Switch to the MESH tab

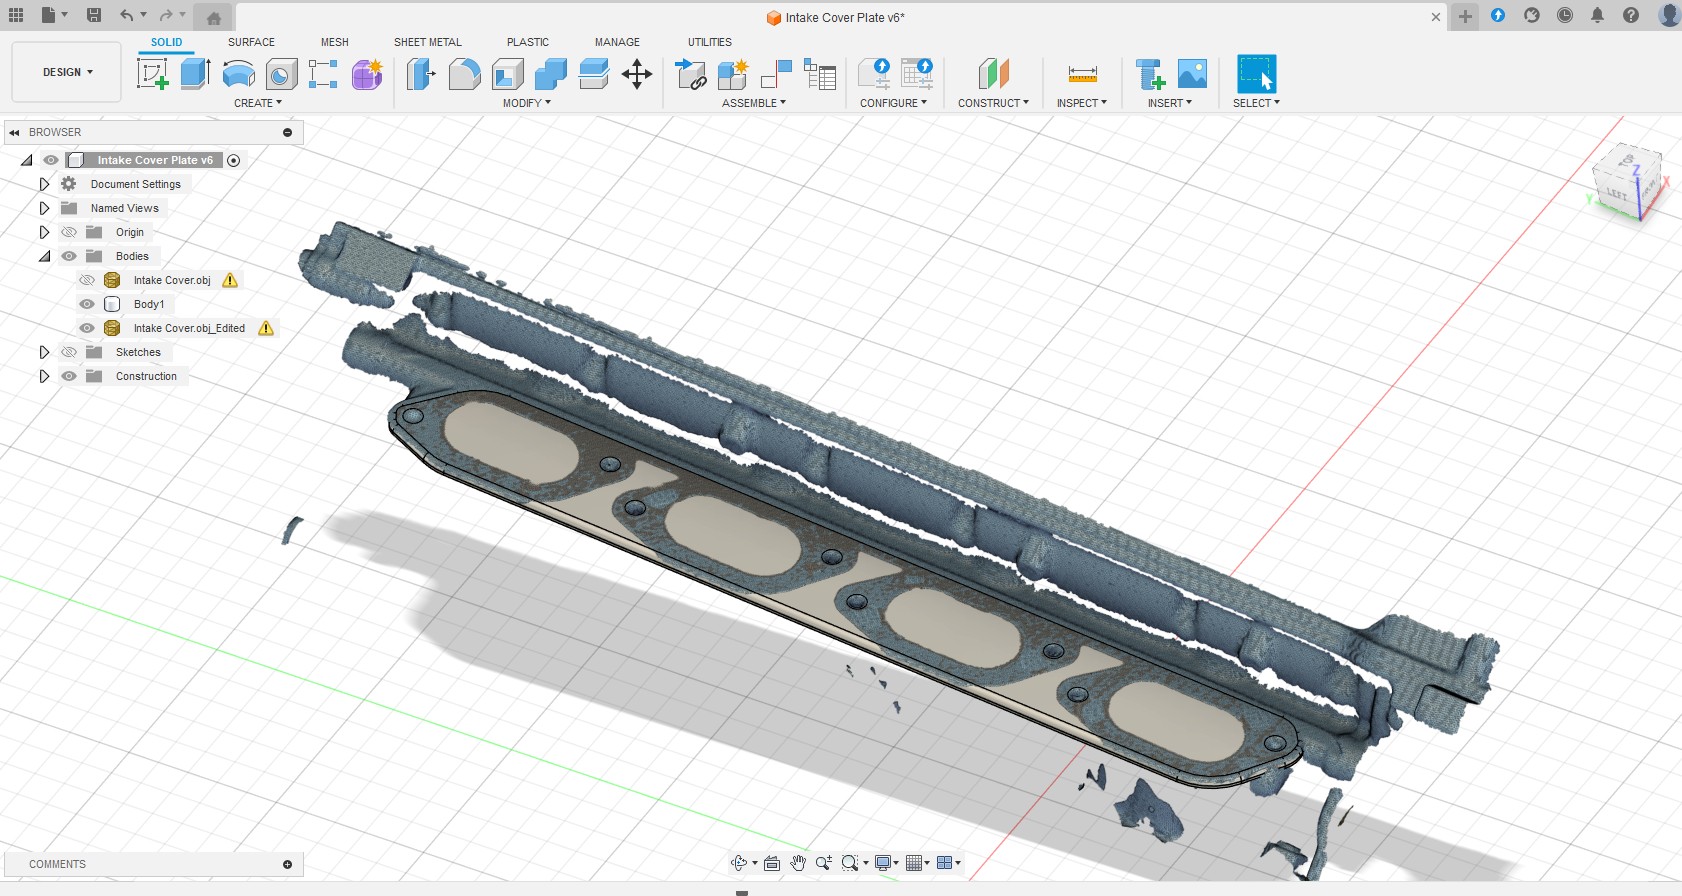click(334, 42)
